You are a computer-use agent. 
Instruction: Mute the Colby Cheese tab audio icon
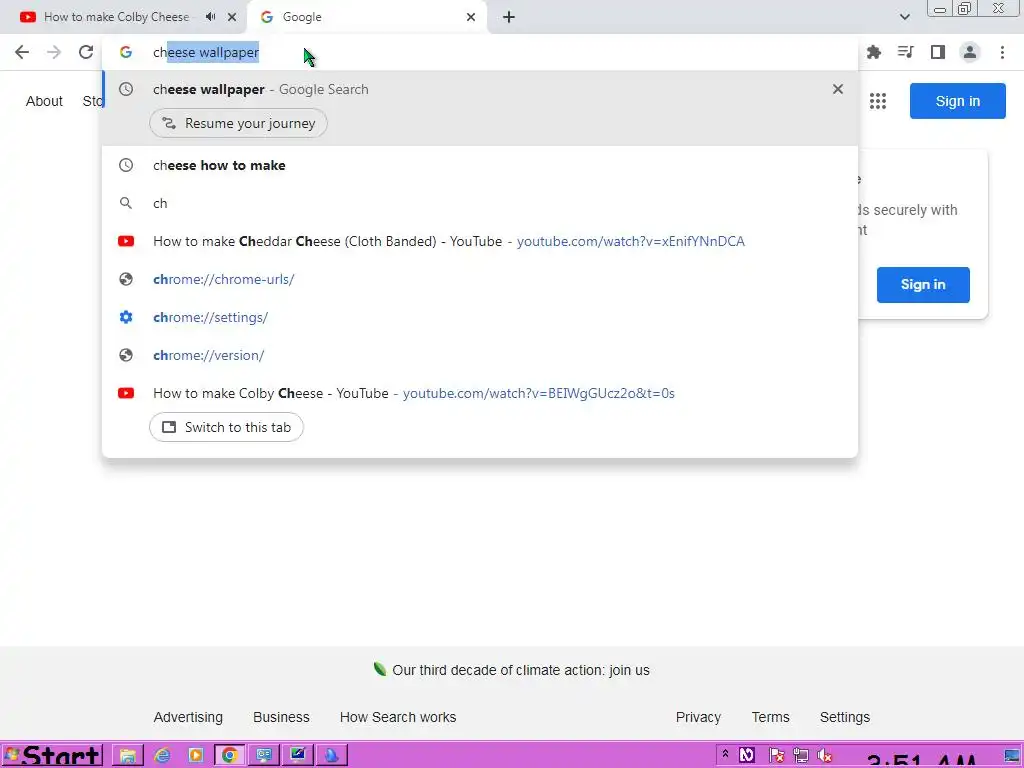coord(210,17)
